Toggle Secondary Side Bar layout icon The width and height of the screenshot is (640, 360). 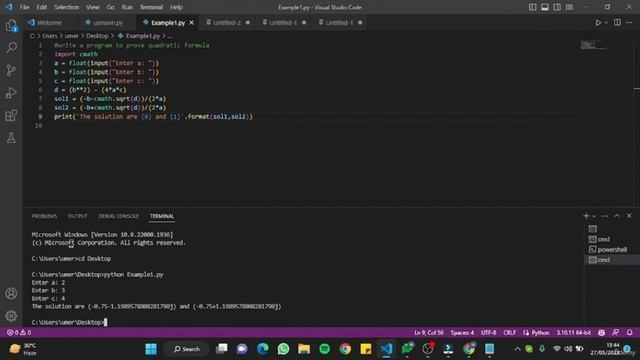[x=557, y=7]
